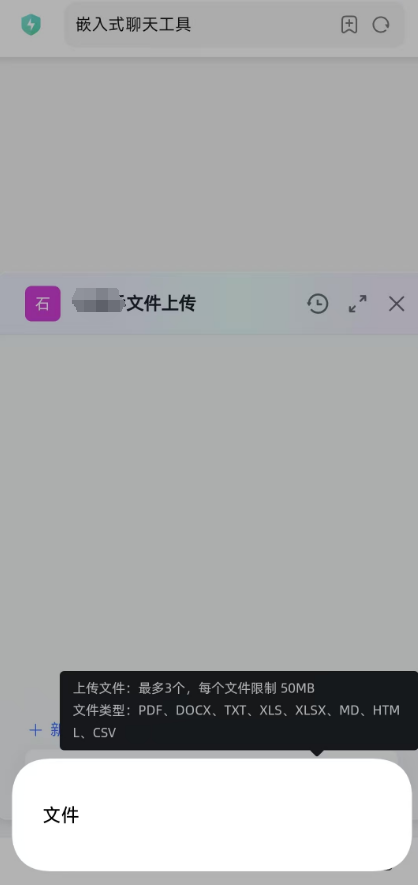This screenshot has height=885, width=418.
Task: Click the file types line in the tooltip
Action: (x=236, y=721)
